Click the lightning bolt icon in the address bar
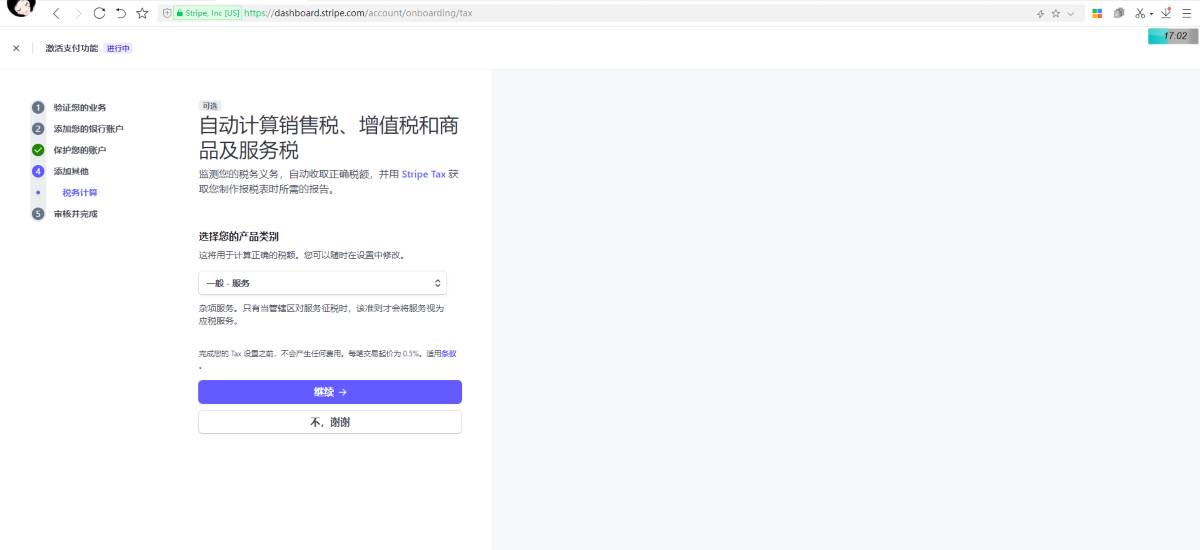Image resolution: width=1200 pixels, height=550 pixels. [1041, 14]
